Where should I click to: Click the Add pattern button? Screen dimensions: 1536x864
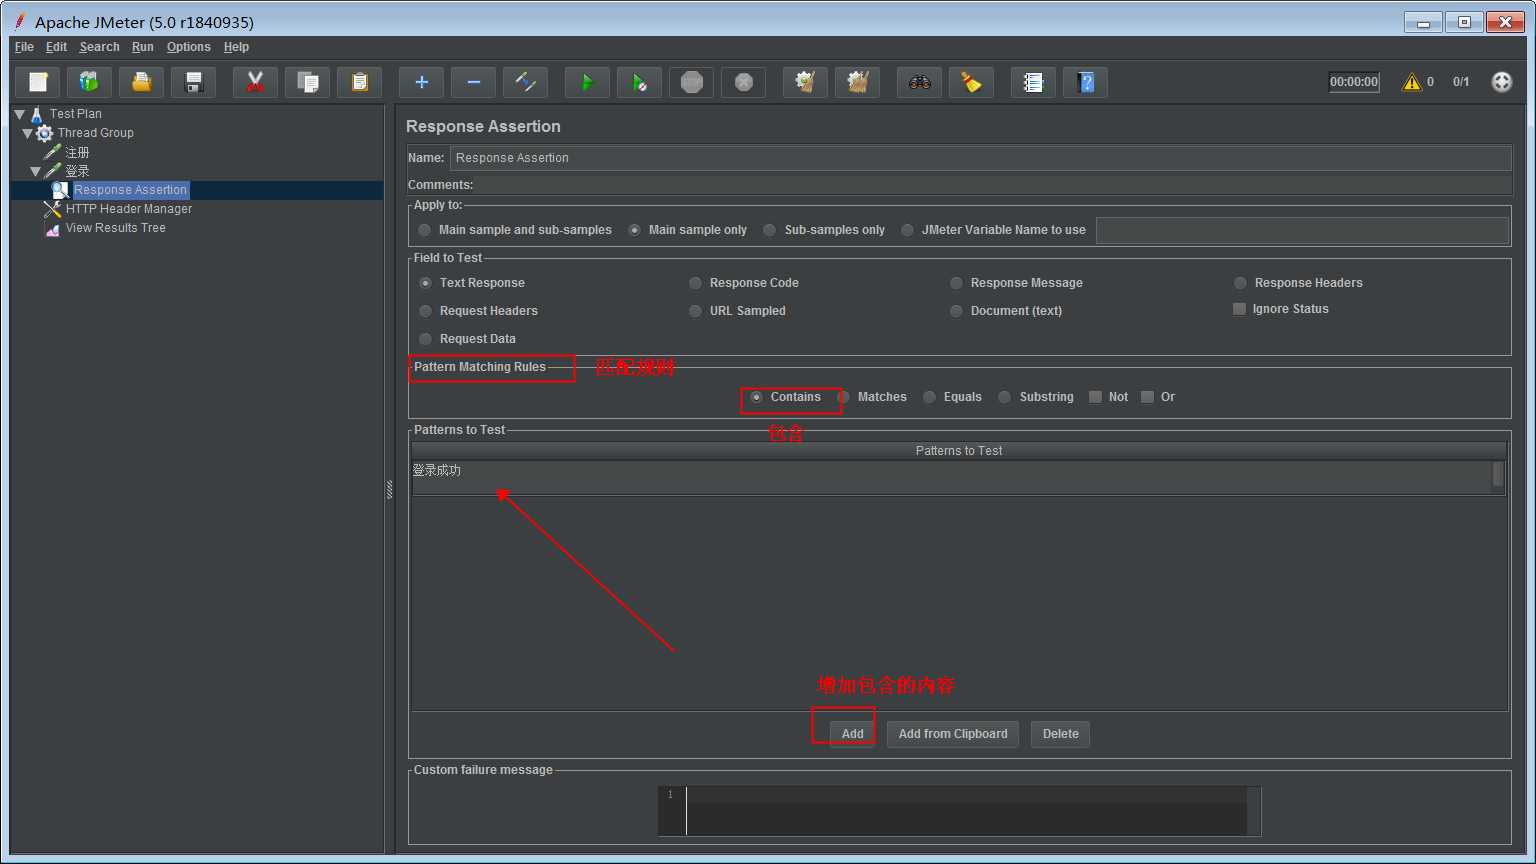pos(852,734)
